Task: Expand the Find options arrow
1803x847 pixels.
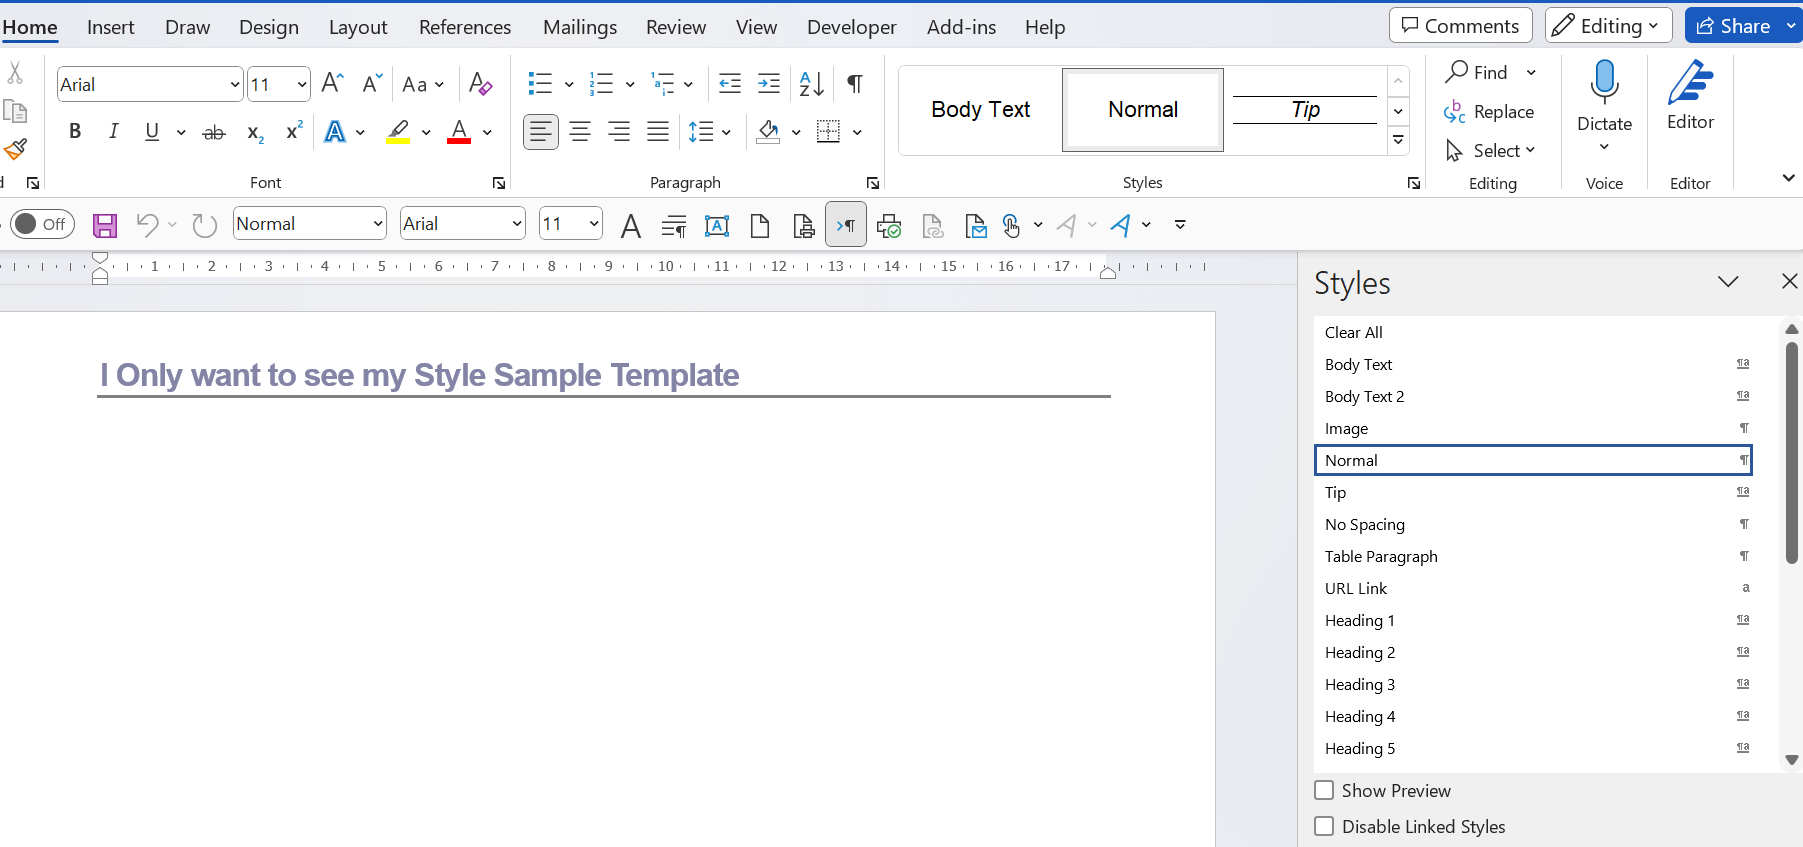Action: 1531,72
